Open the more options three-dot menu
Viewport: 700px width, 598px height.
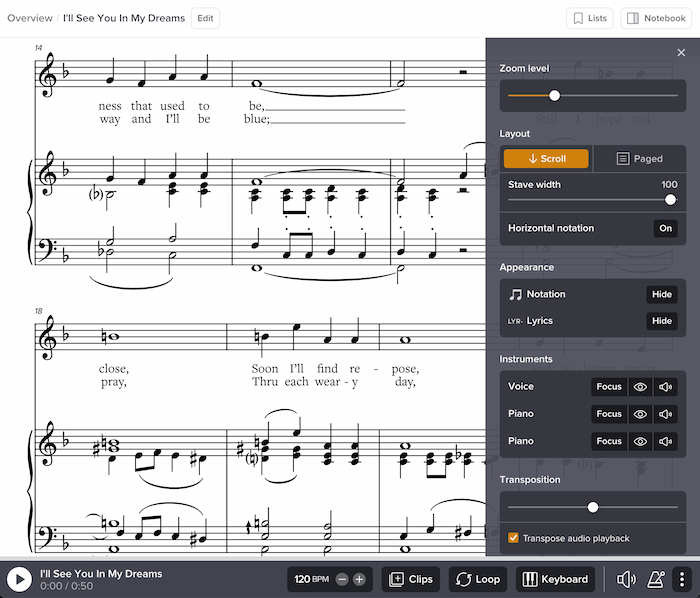pos(682,579)
